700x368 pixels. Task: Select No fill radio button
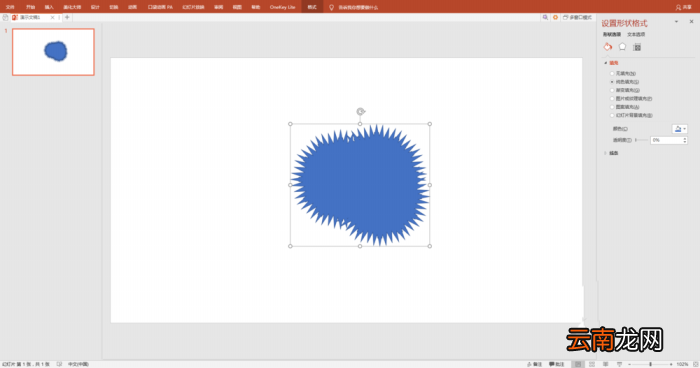click(x=612, y=73)
